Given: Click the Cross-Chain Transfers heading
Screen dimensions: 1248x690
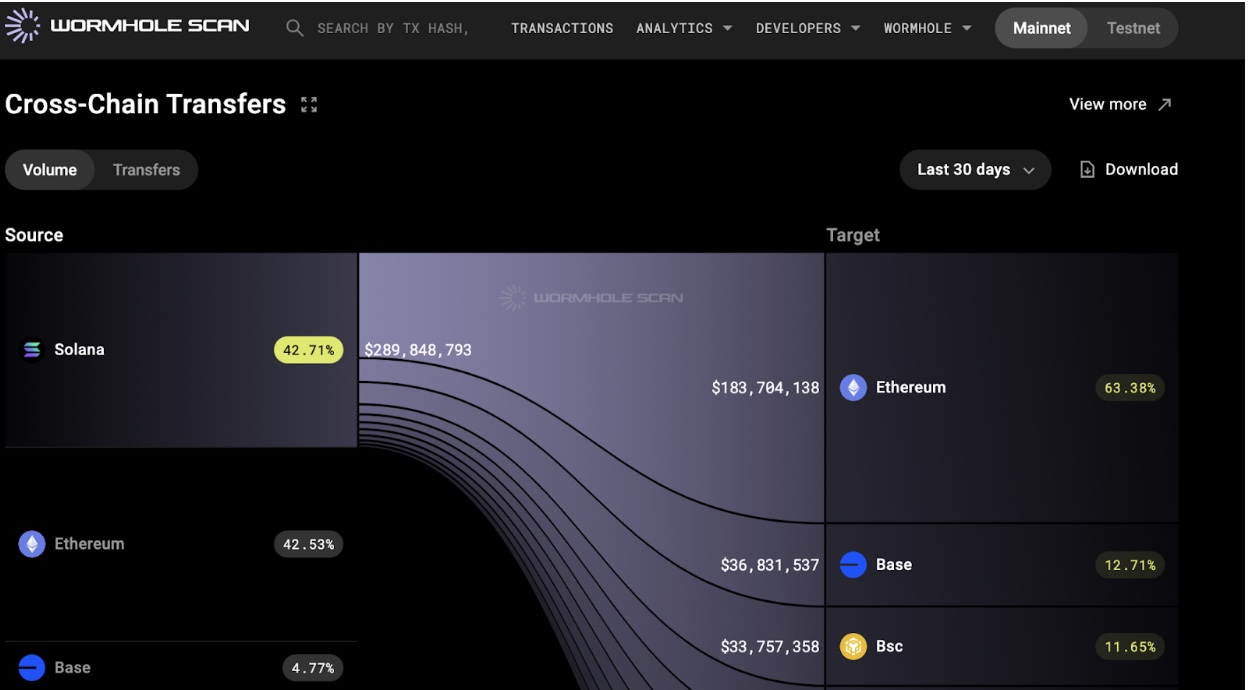Looking at the screenshot, I should (146, 104).
